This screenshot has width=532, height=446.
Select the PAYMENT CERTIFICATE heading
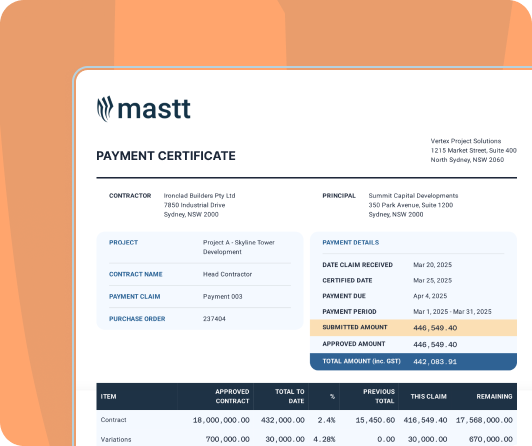(166, 156)
